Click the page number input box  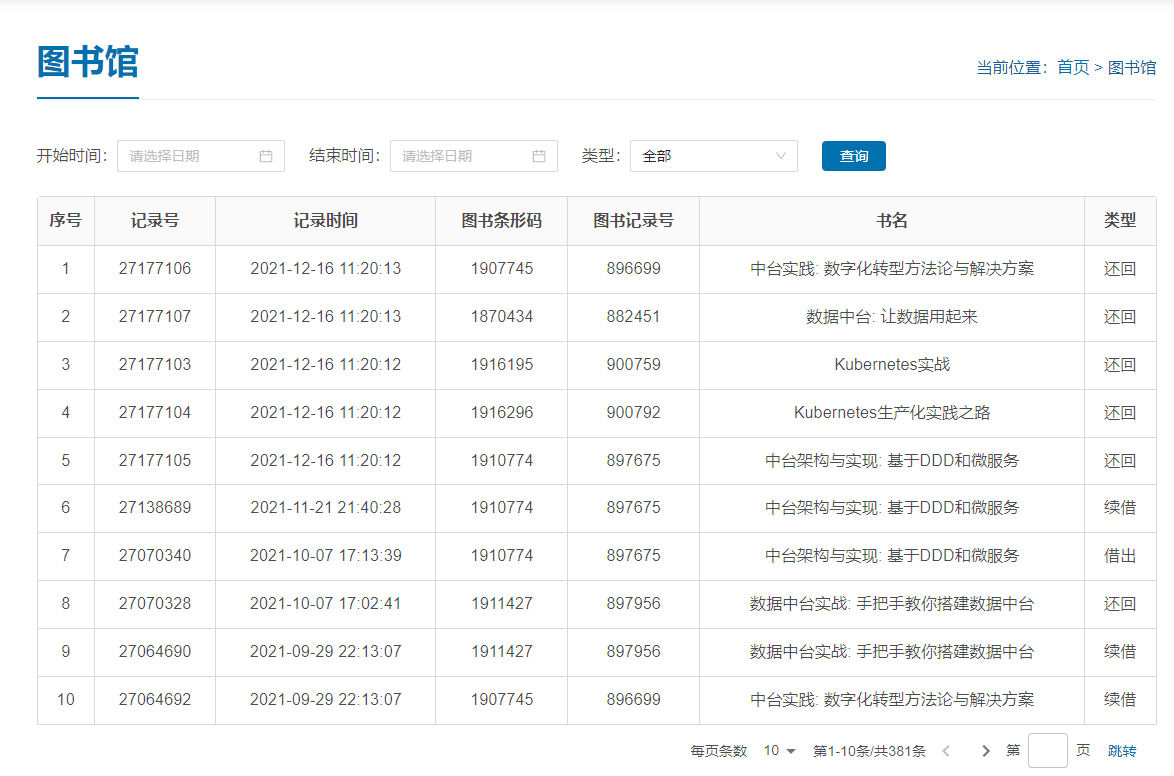pyautogui.click(x=1047, y=751)
